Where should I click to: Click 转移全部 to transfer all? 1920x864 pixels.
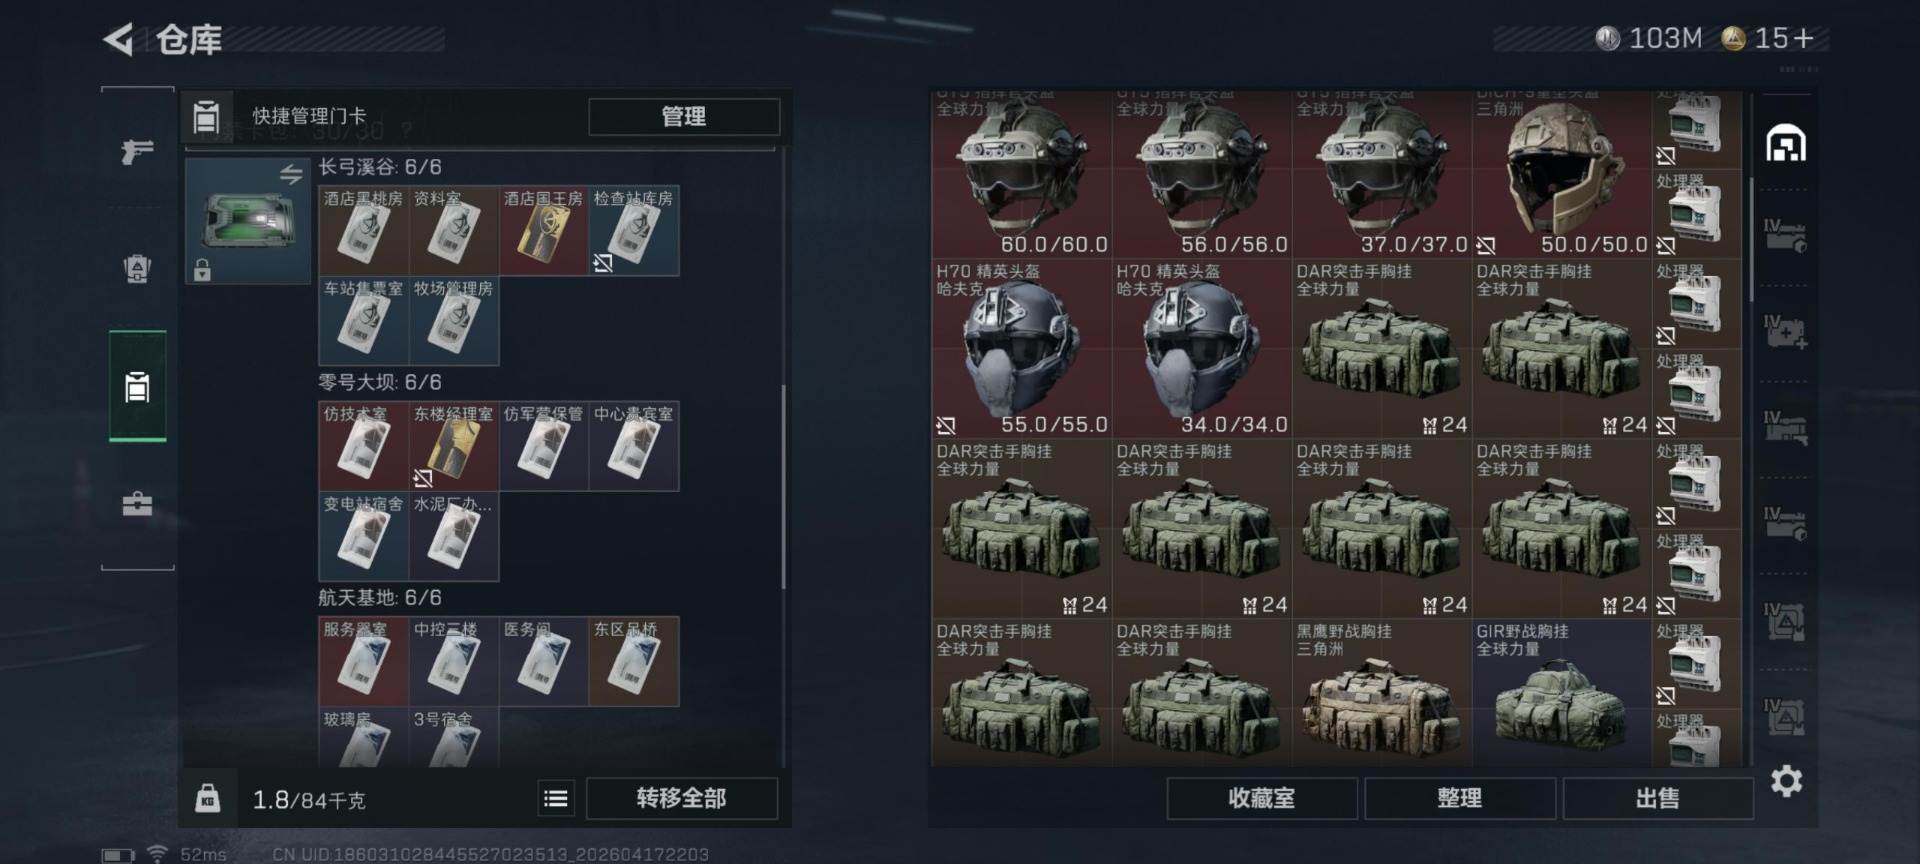(682, 798)
